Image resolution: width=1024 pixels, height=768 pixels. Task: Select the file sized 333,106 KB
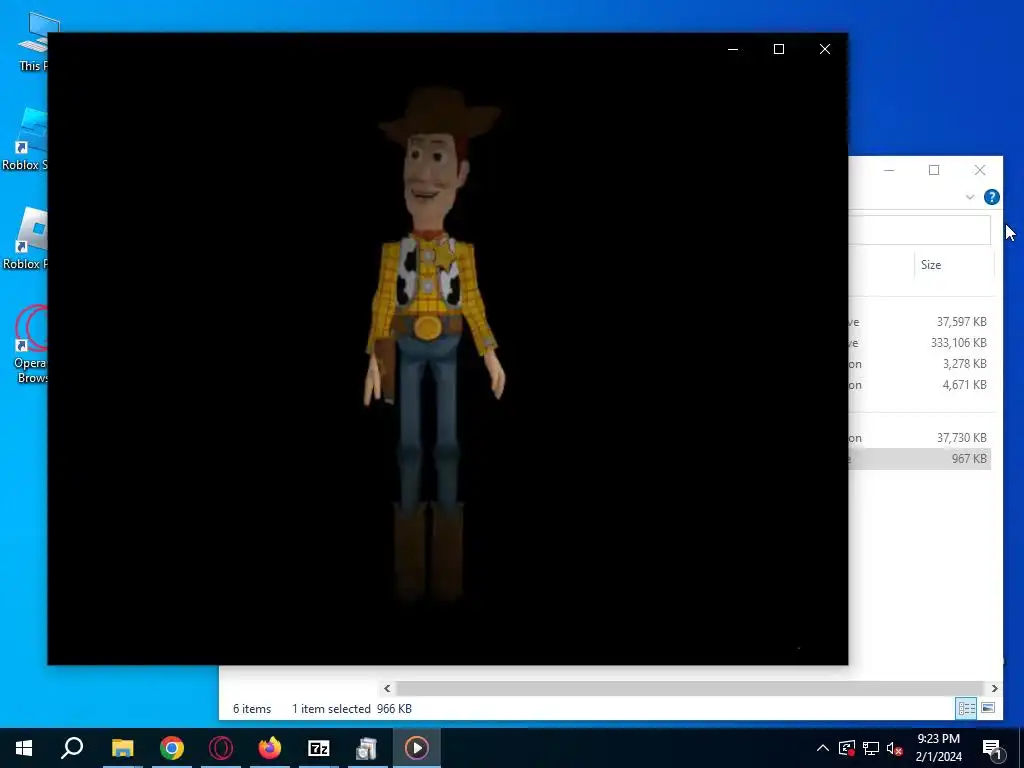[920, 342]
